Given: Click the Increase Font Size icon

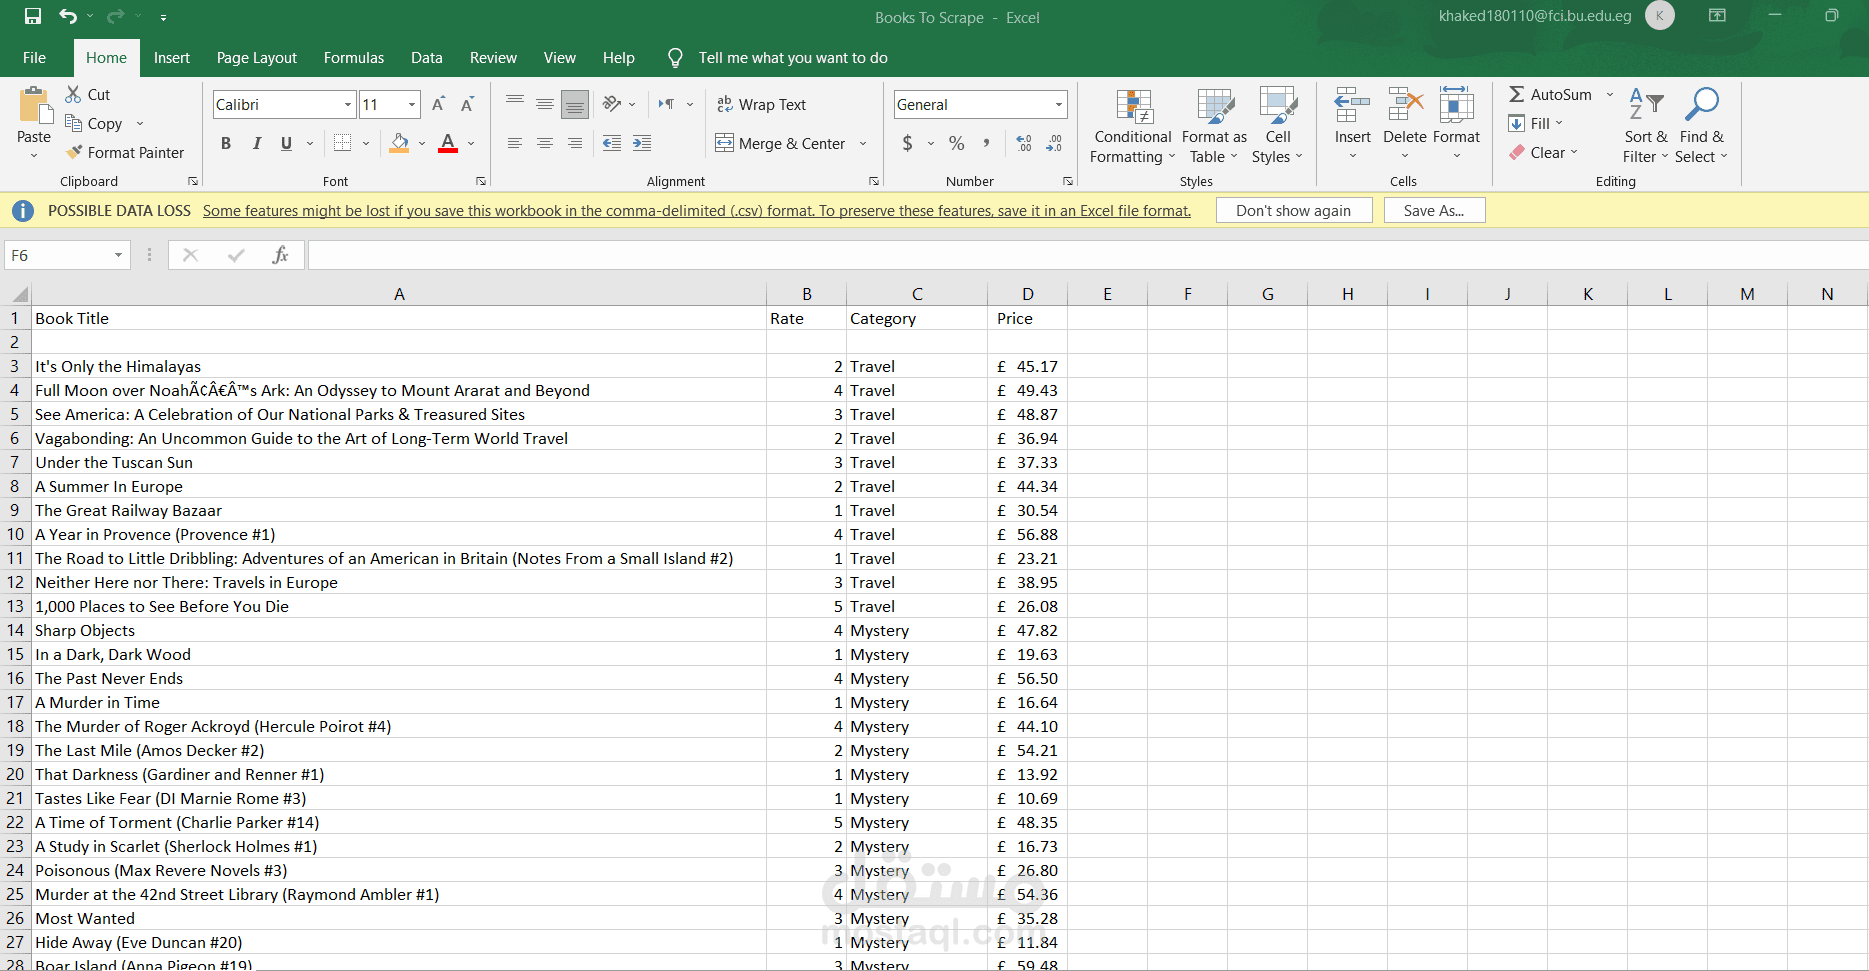Looking at the screenshot, I should (438, 104).
